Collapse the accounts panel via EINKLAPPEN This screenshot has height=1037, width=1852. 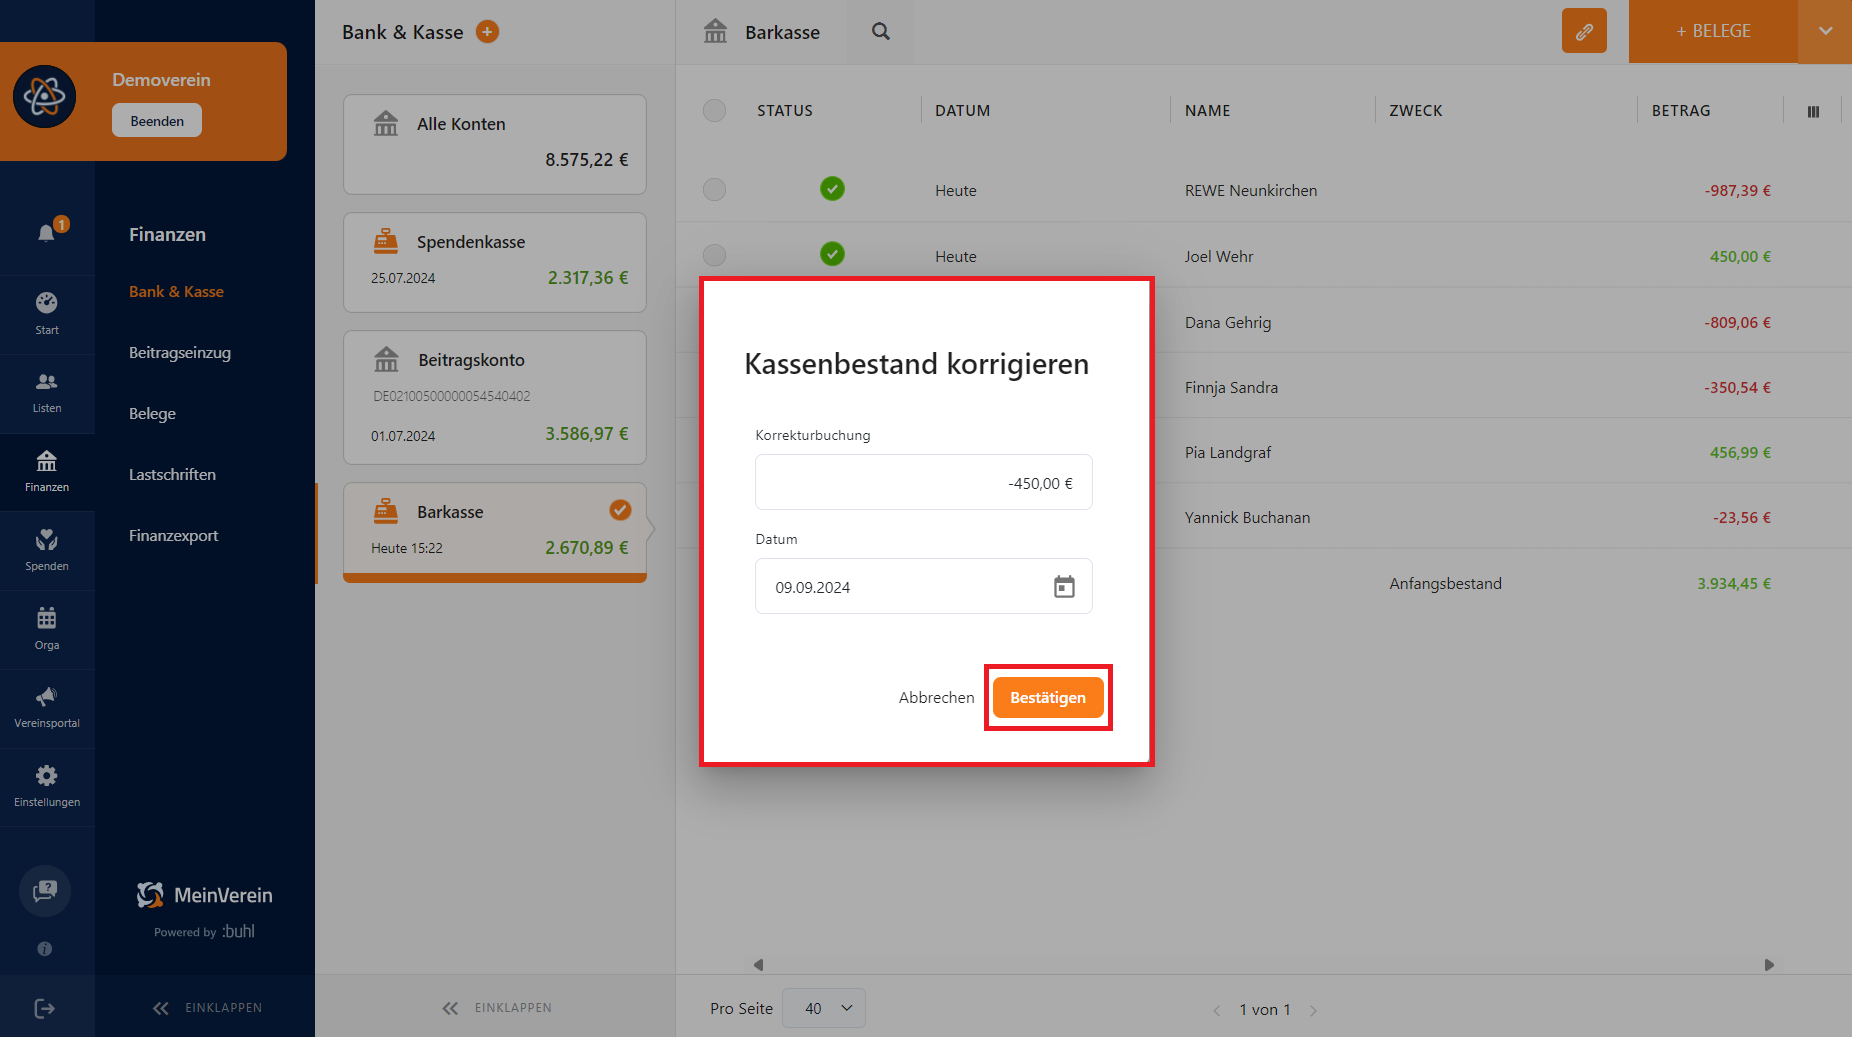tap(497, 1008)
